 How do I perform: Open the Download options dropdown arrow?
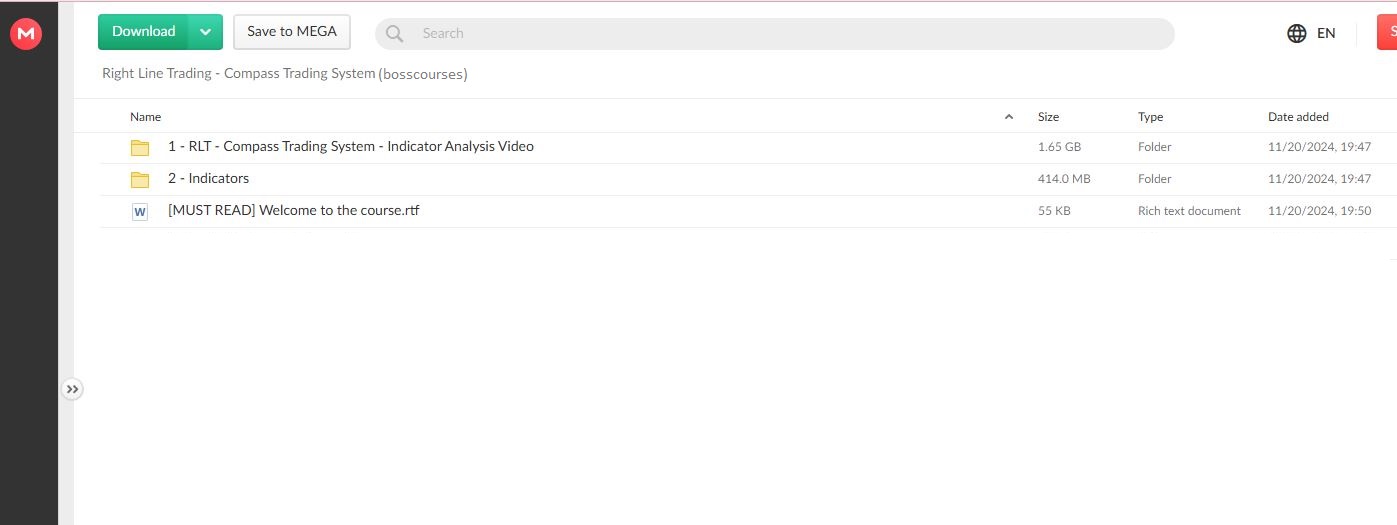click(205, 32)
